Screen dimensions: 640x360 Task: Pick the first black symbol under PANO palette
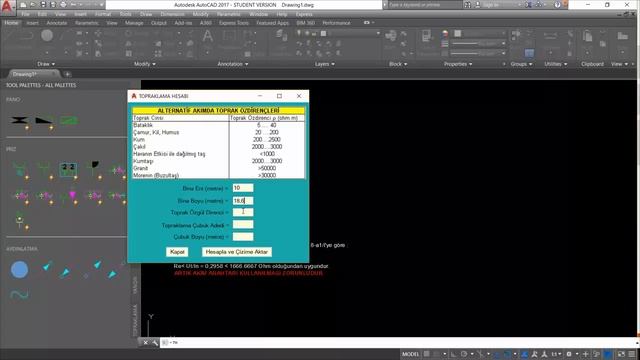20,120
